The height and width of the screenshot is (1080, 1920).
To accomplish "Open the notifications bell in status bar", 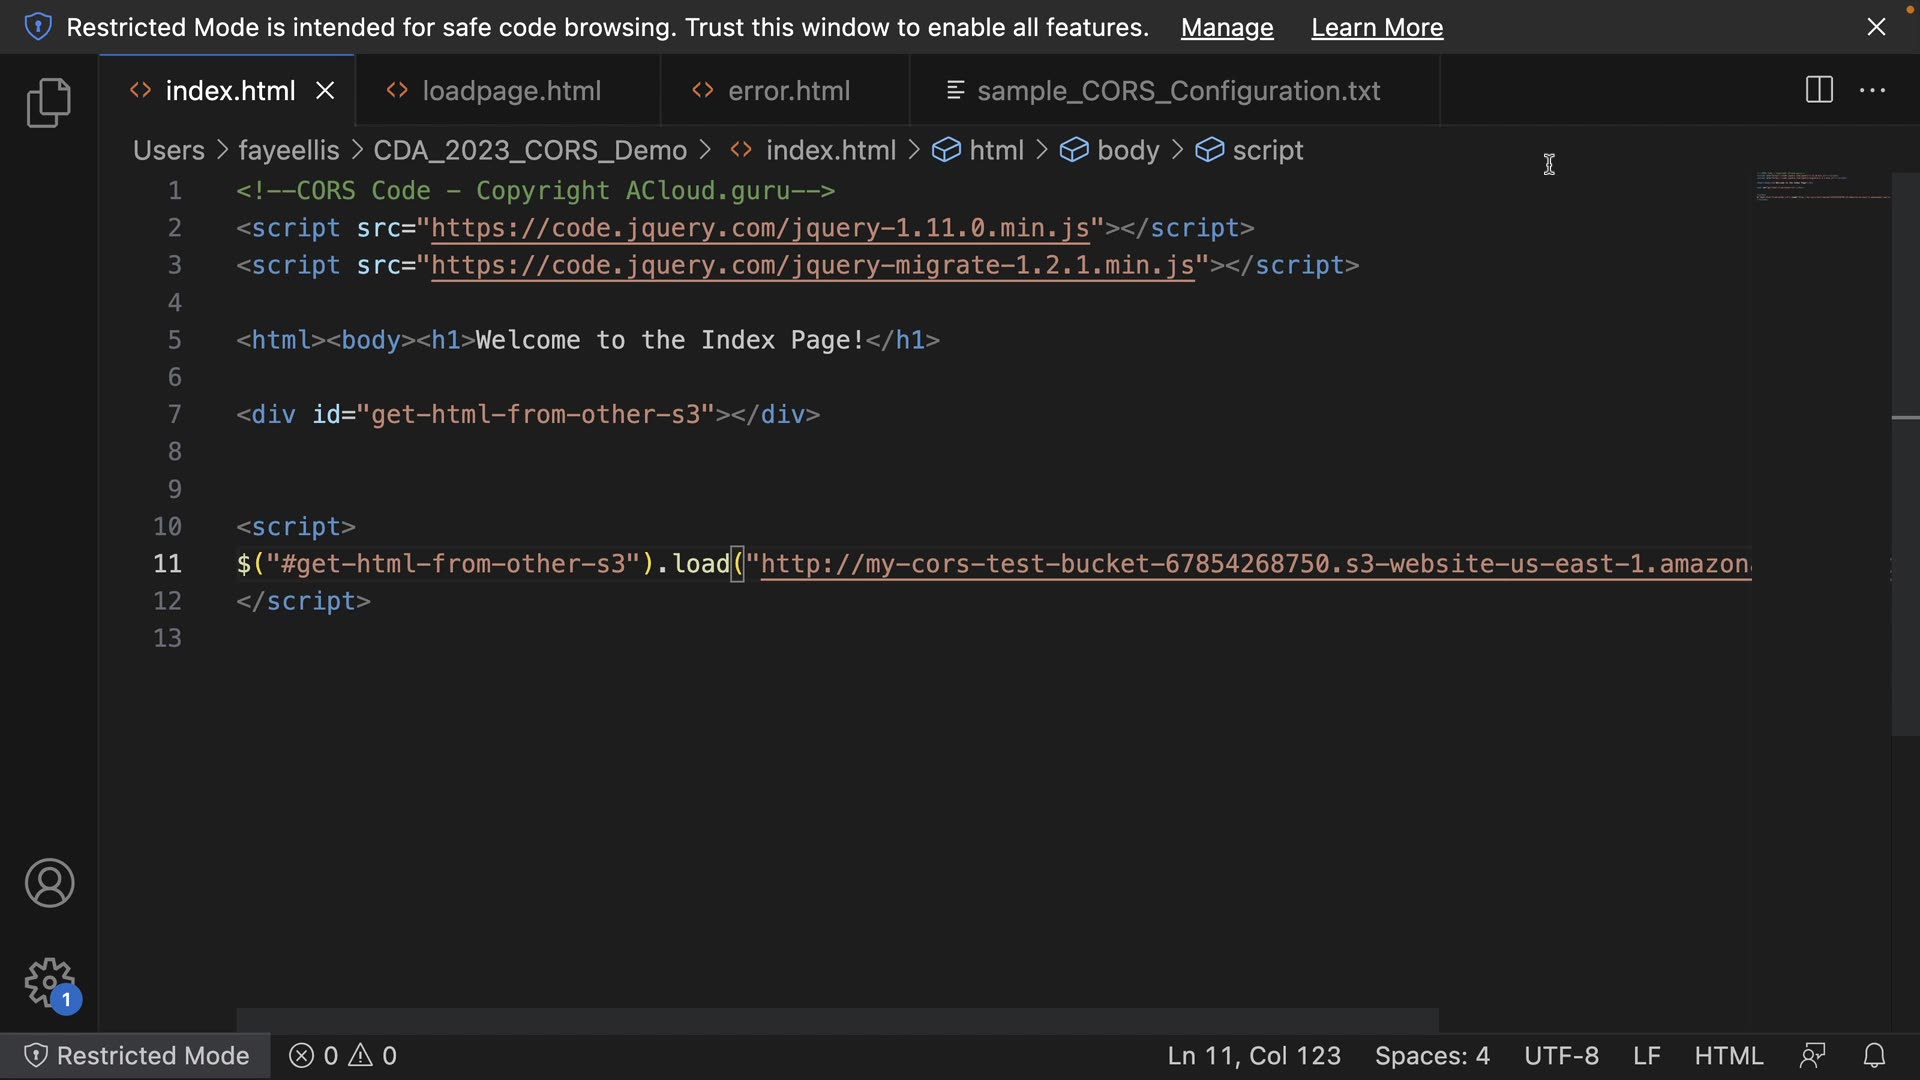I will tap(1874, 1055).
